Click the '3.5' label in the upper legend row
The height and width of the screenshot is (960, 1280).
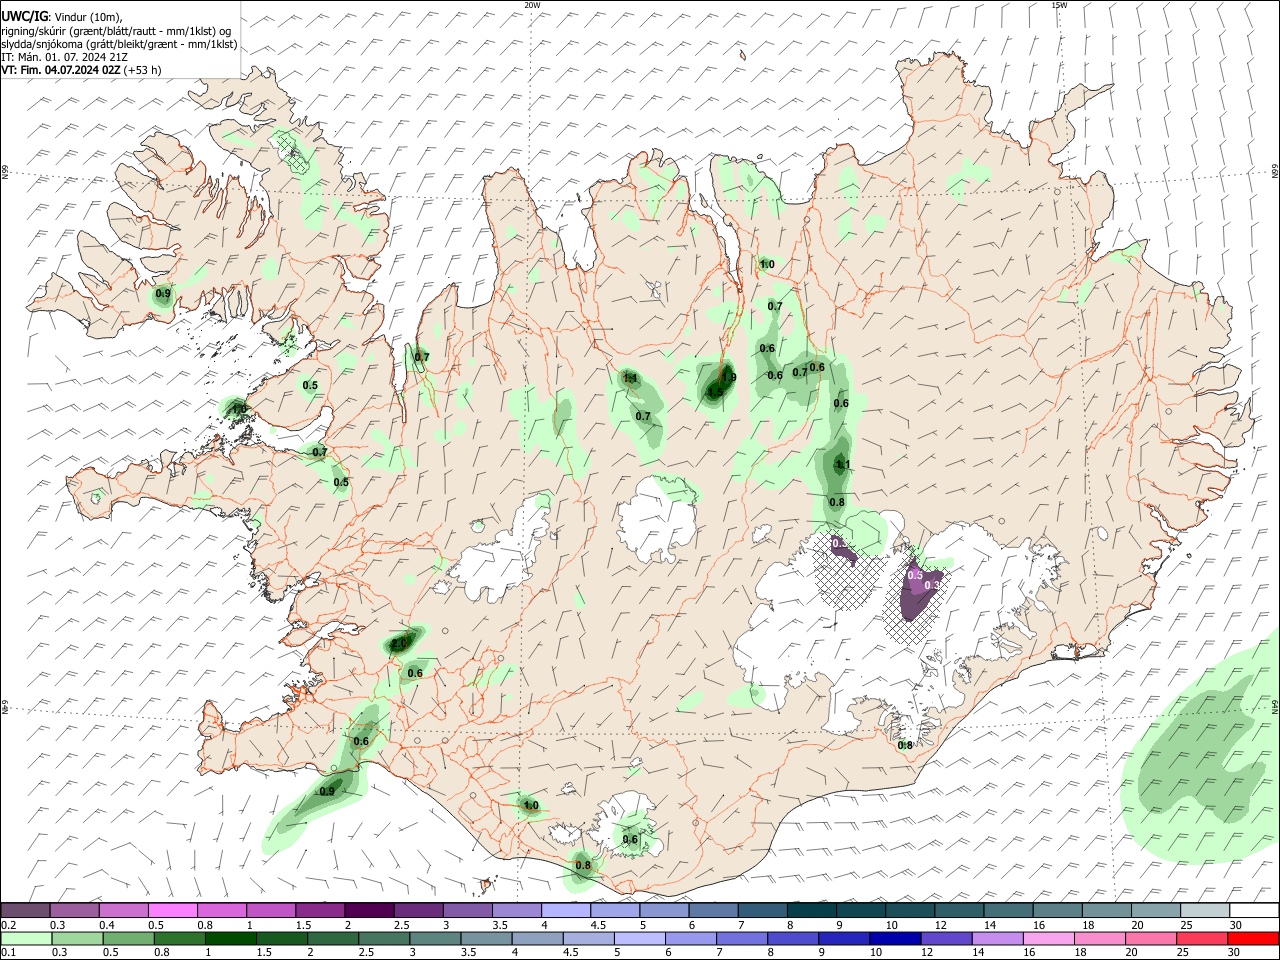[500, 925]
